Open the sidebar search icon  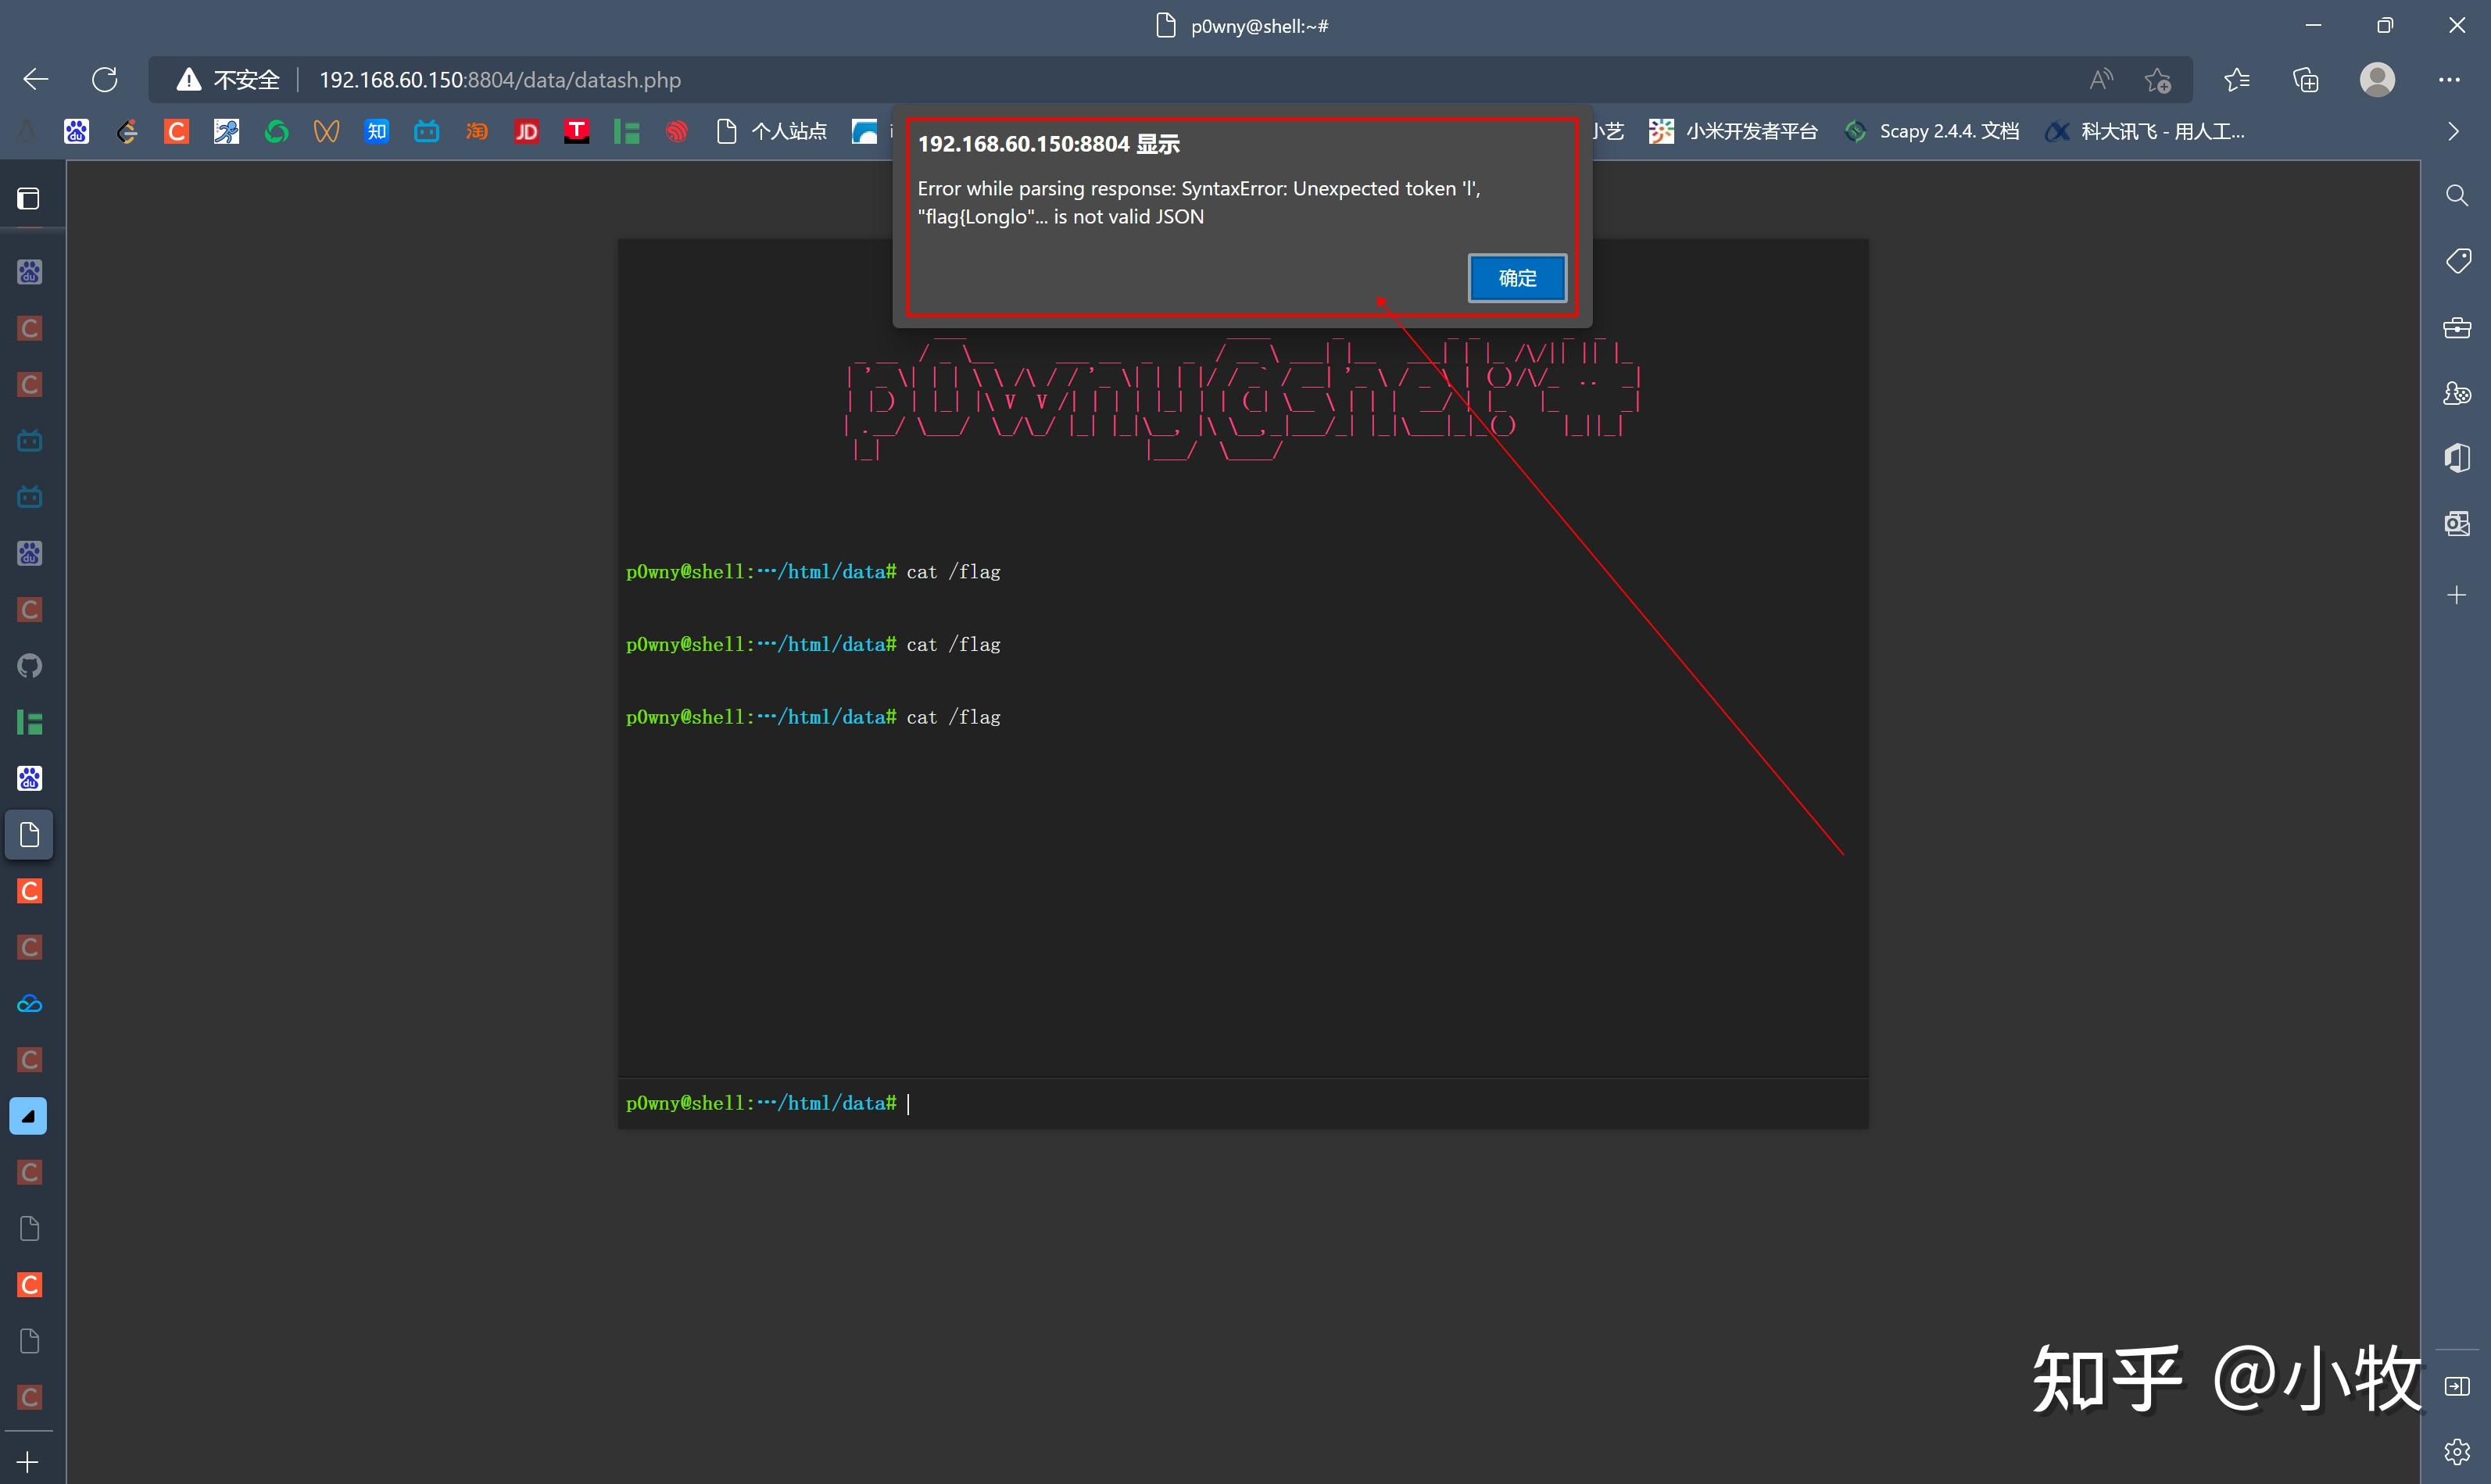(2456, 196)
